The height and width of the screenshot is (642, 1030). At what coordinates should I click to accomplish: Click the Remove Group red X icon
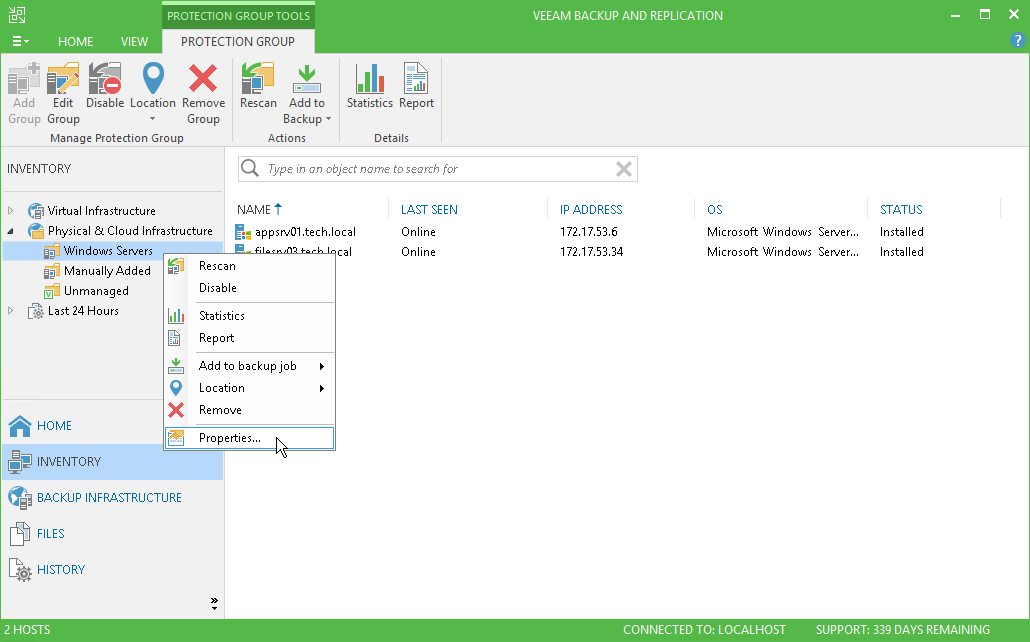(x=203, y=78)
